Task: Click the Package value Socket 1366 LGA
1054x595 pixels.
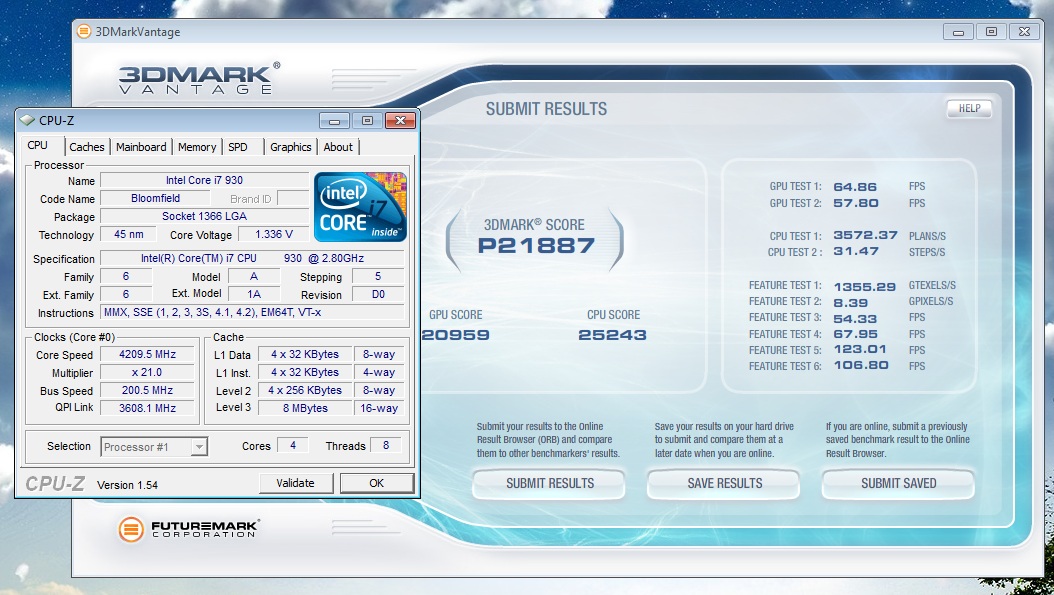Action: (204, 216)
